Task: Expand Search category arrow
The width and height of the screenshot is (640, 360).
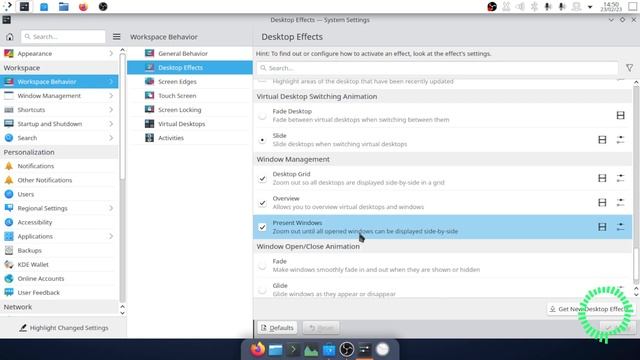Action: pyautogui.click(x=111, y=138)
